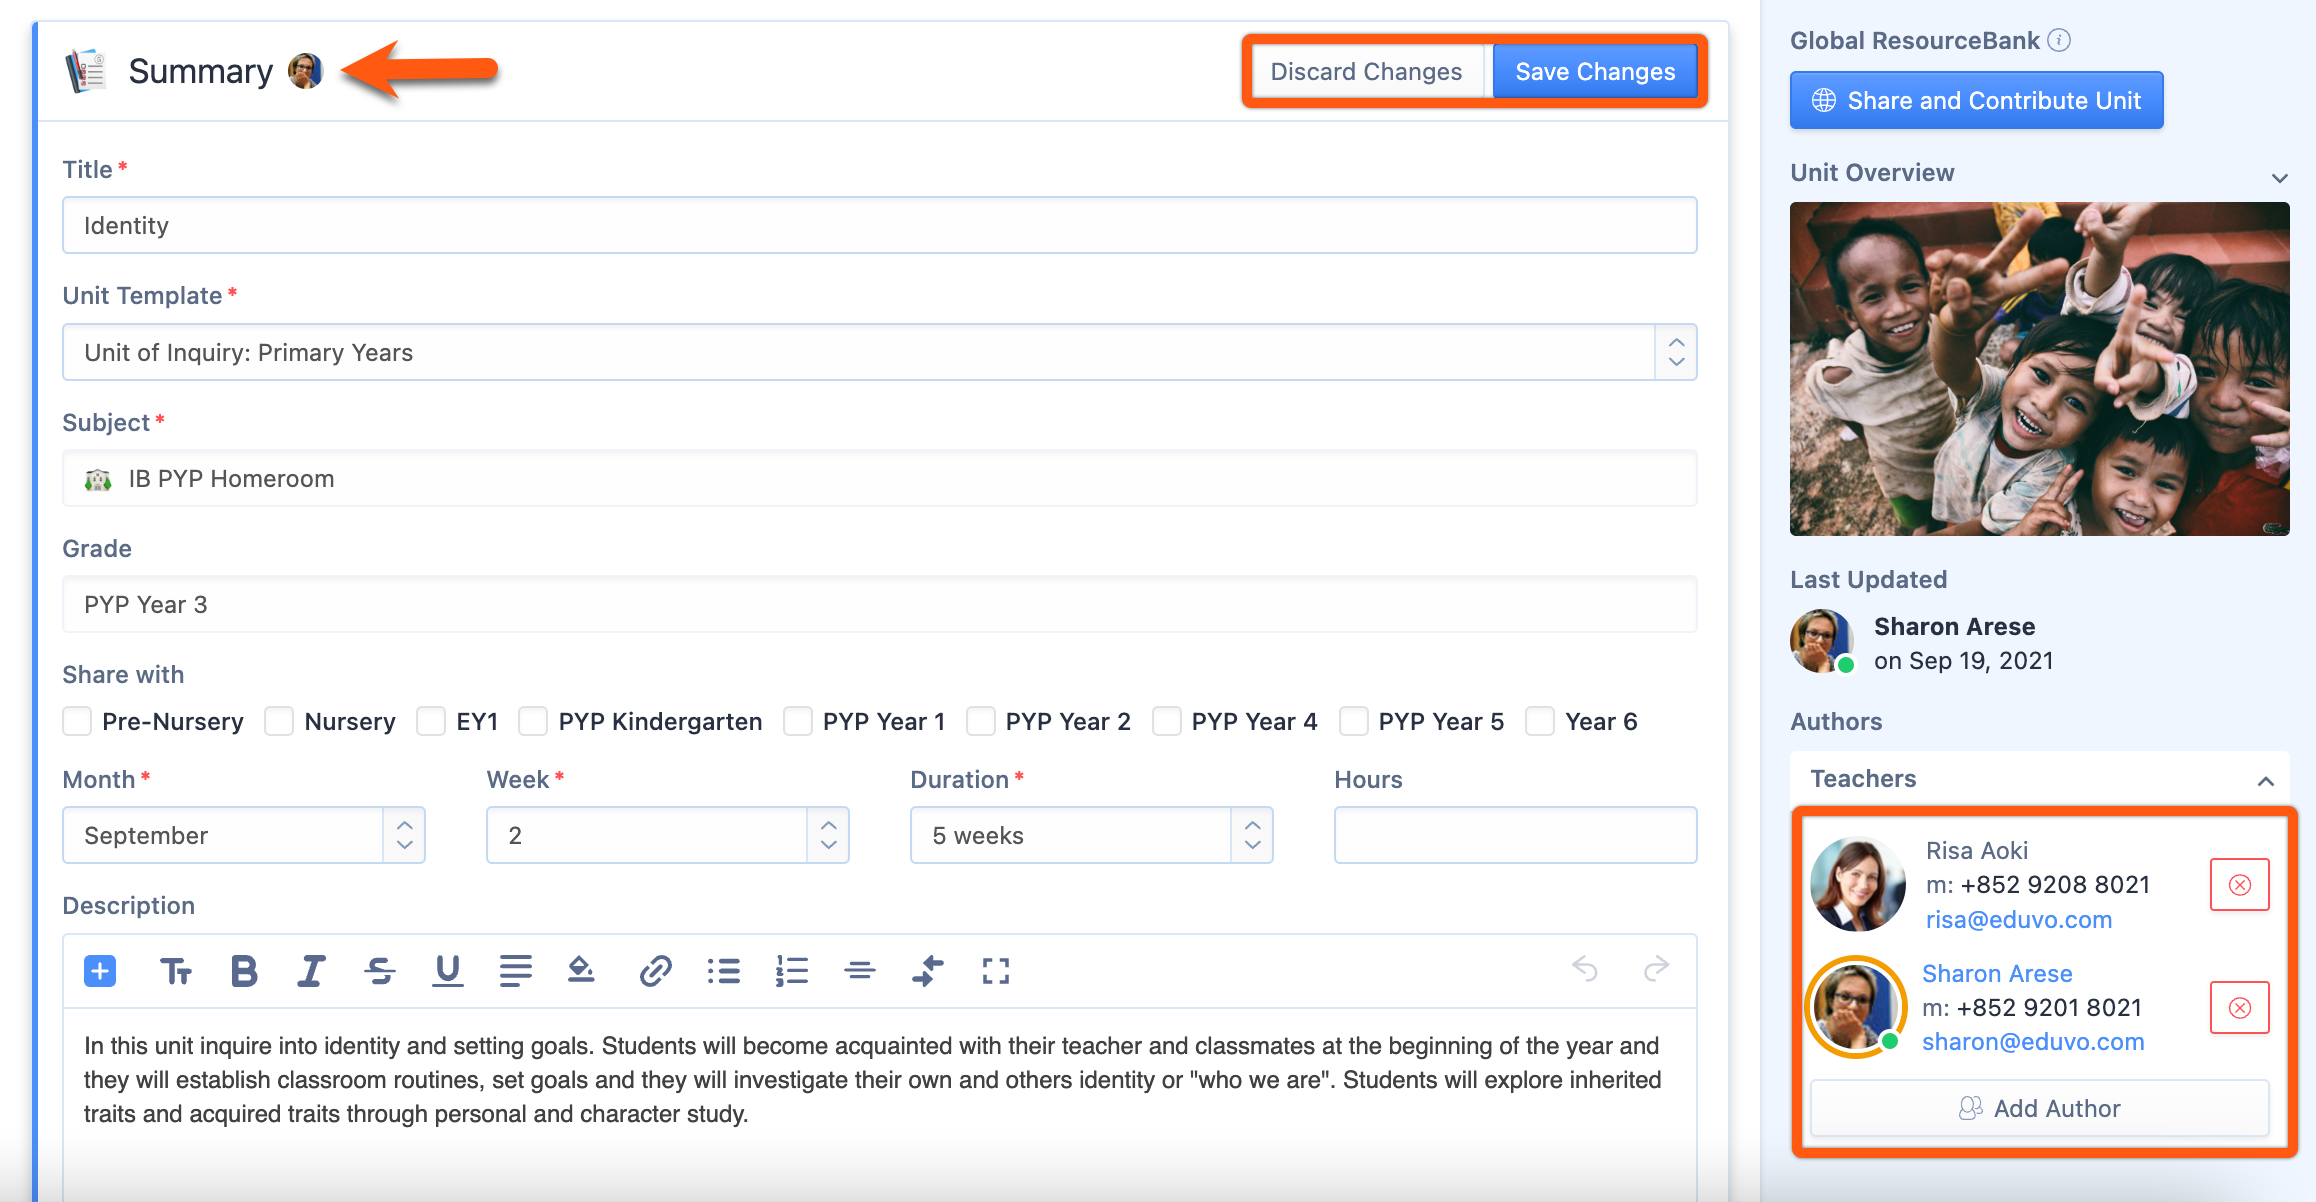The height and width of the screenshot is (1202, 2316).
Task: Click into the Hours input field
Action: (1514, 835)
